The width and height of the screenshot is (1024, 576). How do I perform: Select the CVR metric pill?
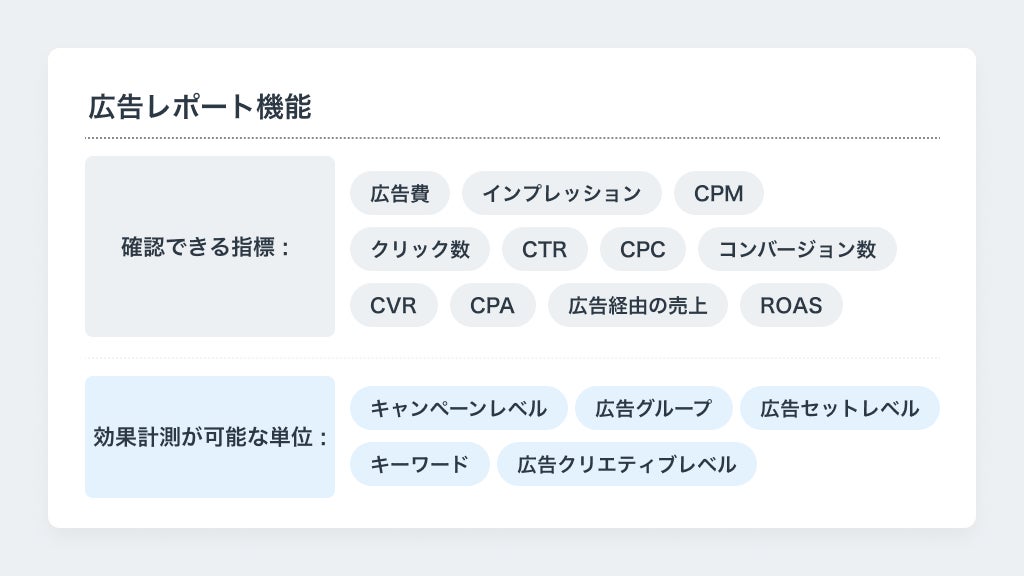click(x=393, y=305)
